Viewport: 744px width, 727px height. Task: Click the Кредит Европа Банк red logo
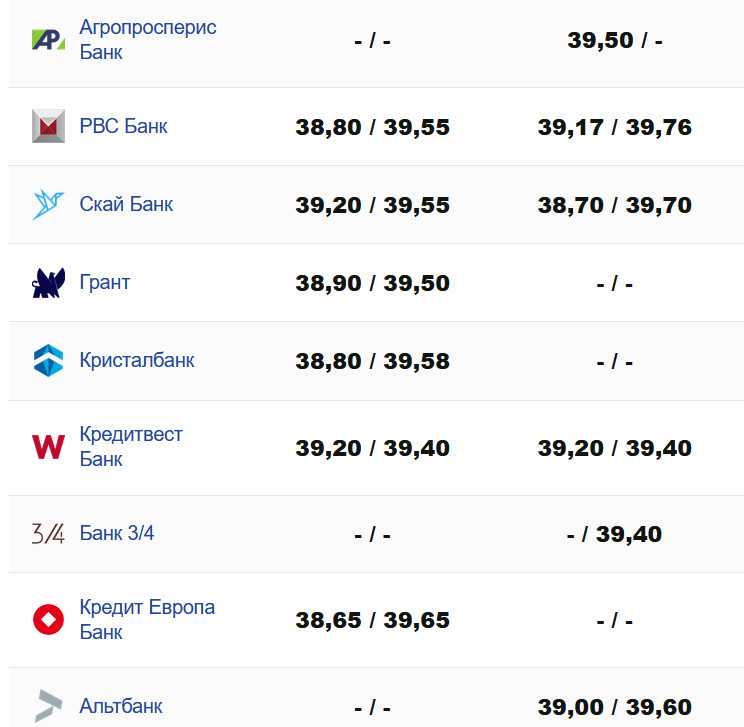point(48,620)
